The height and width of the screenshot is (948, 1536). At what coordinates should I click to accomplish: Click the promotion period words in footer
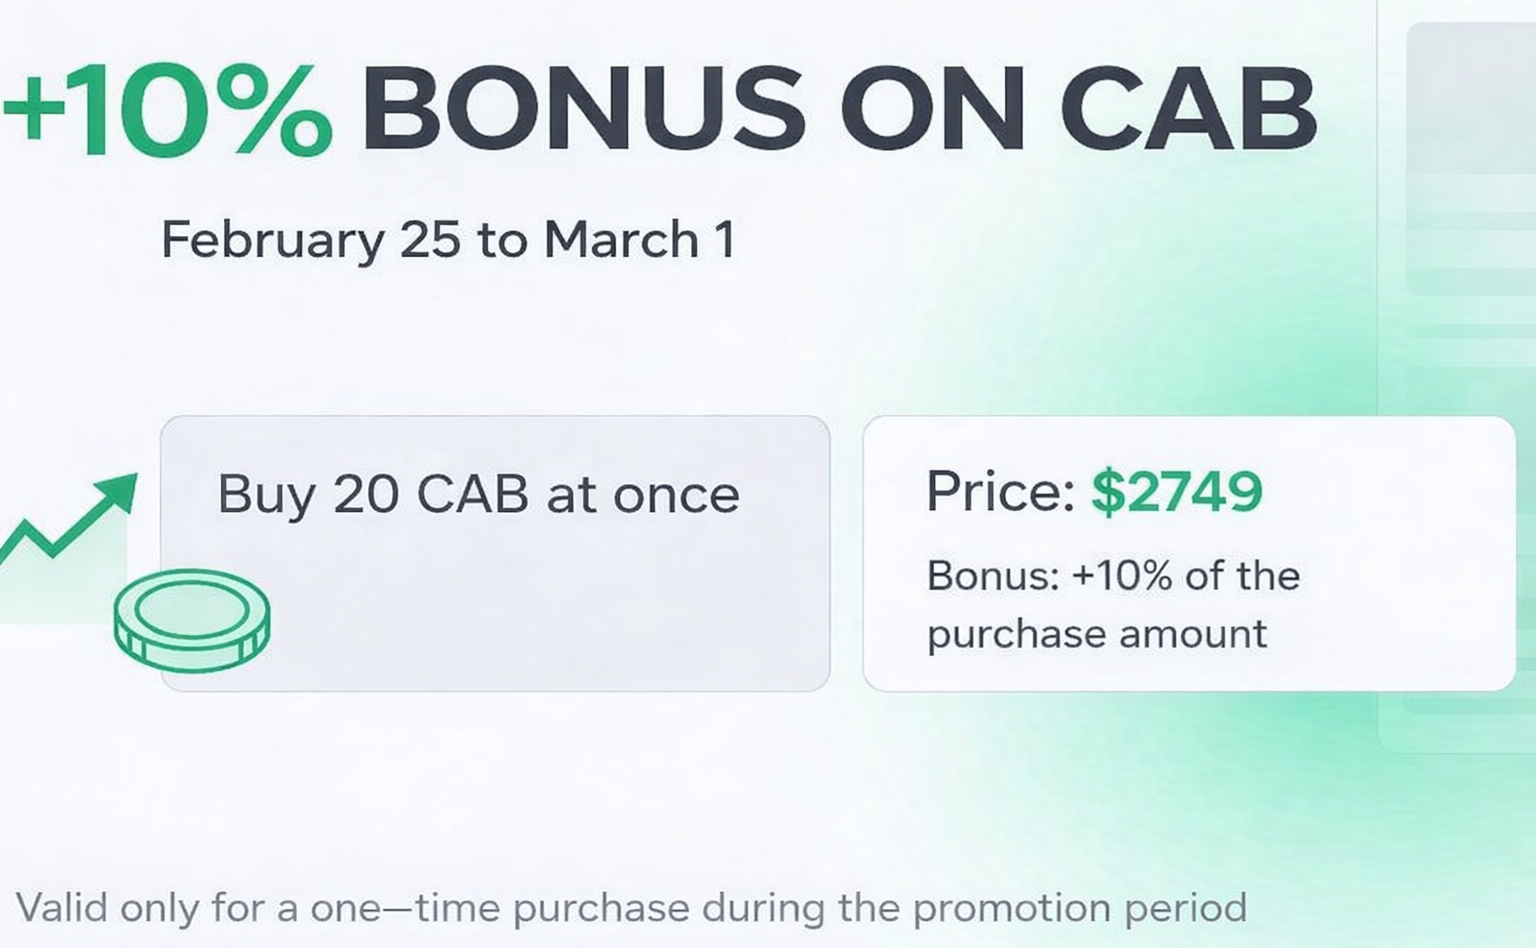1080,908
